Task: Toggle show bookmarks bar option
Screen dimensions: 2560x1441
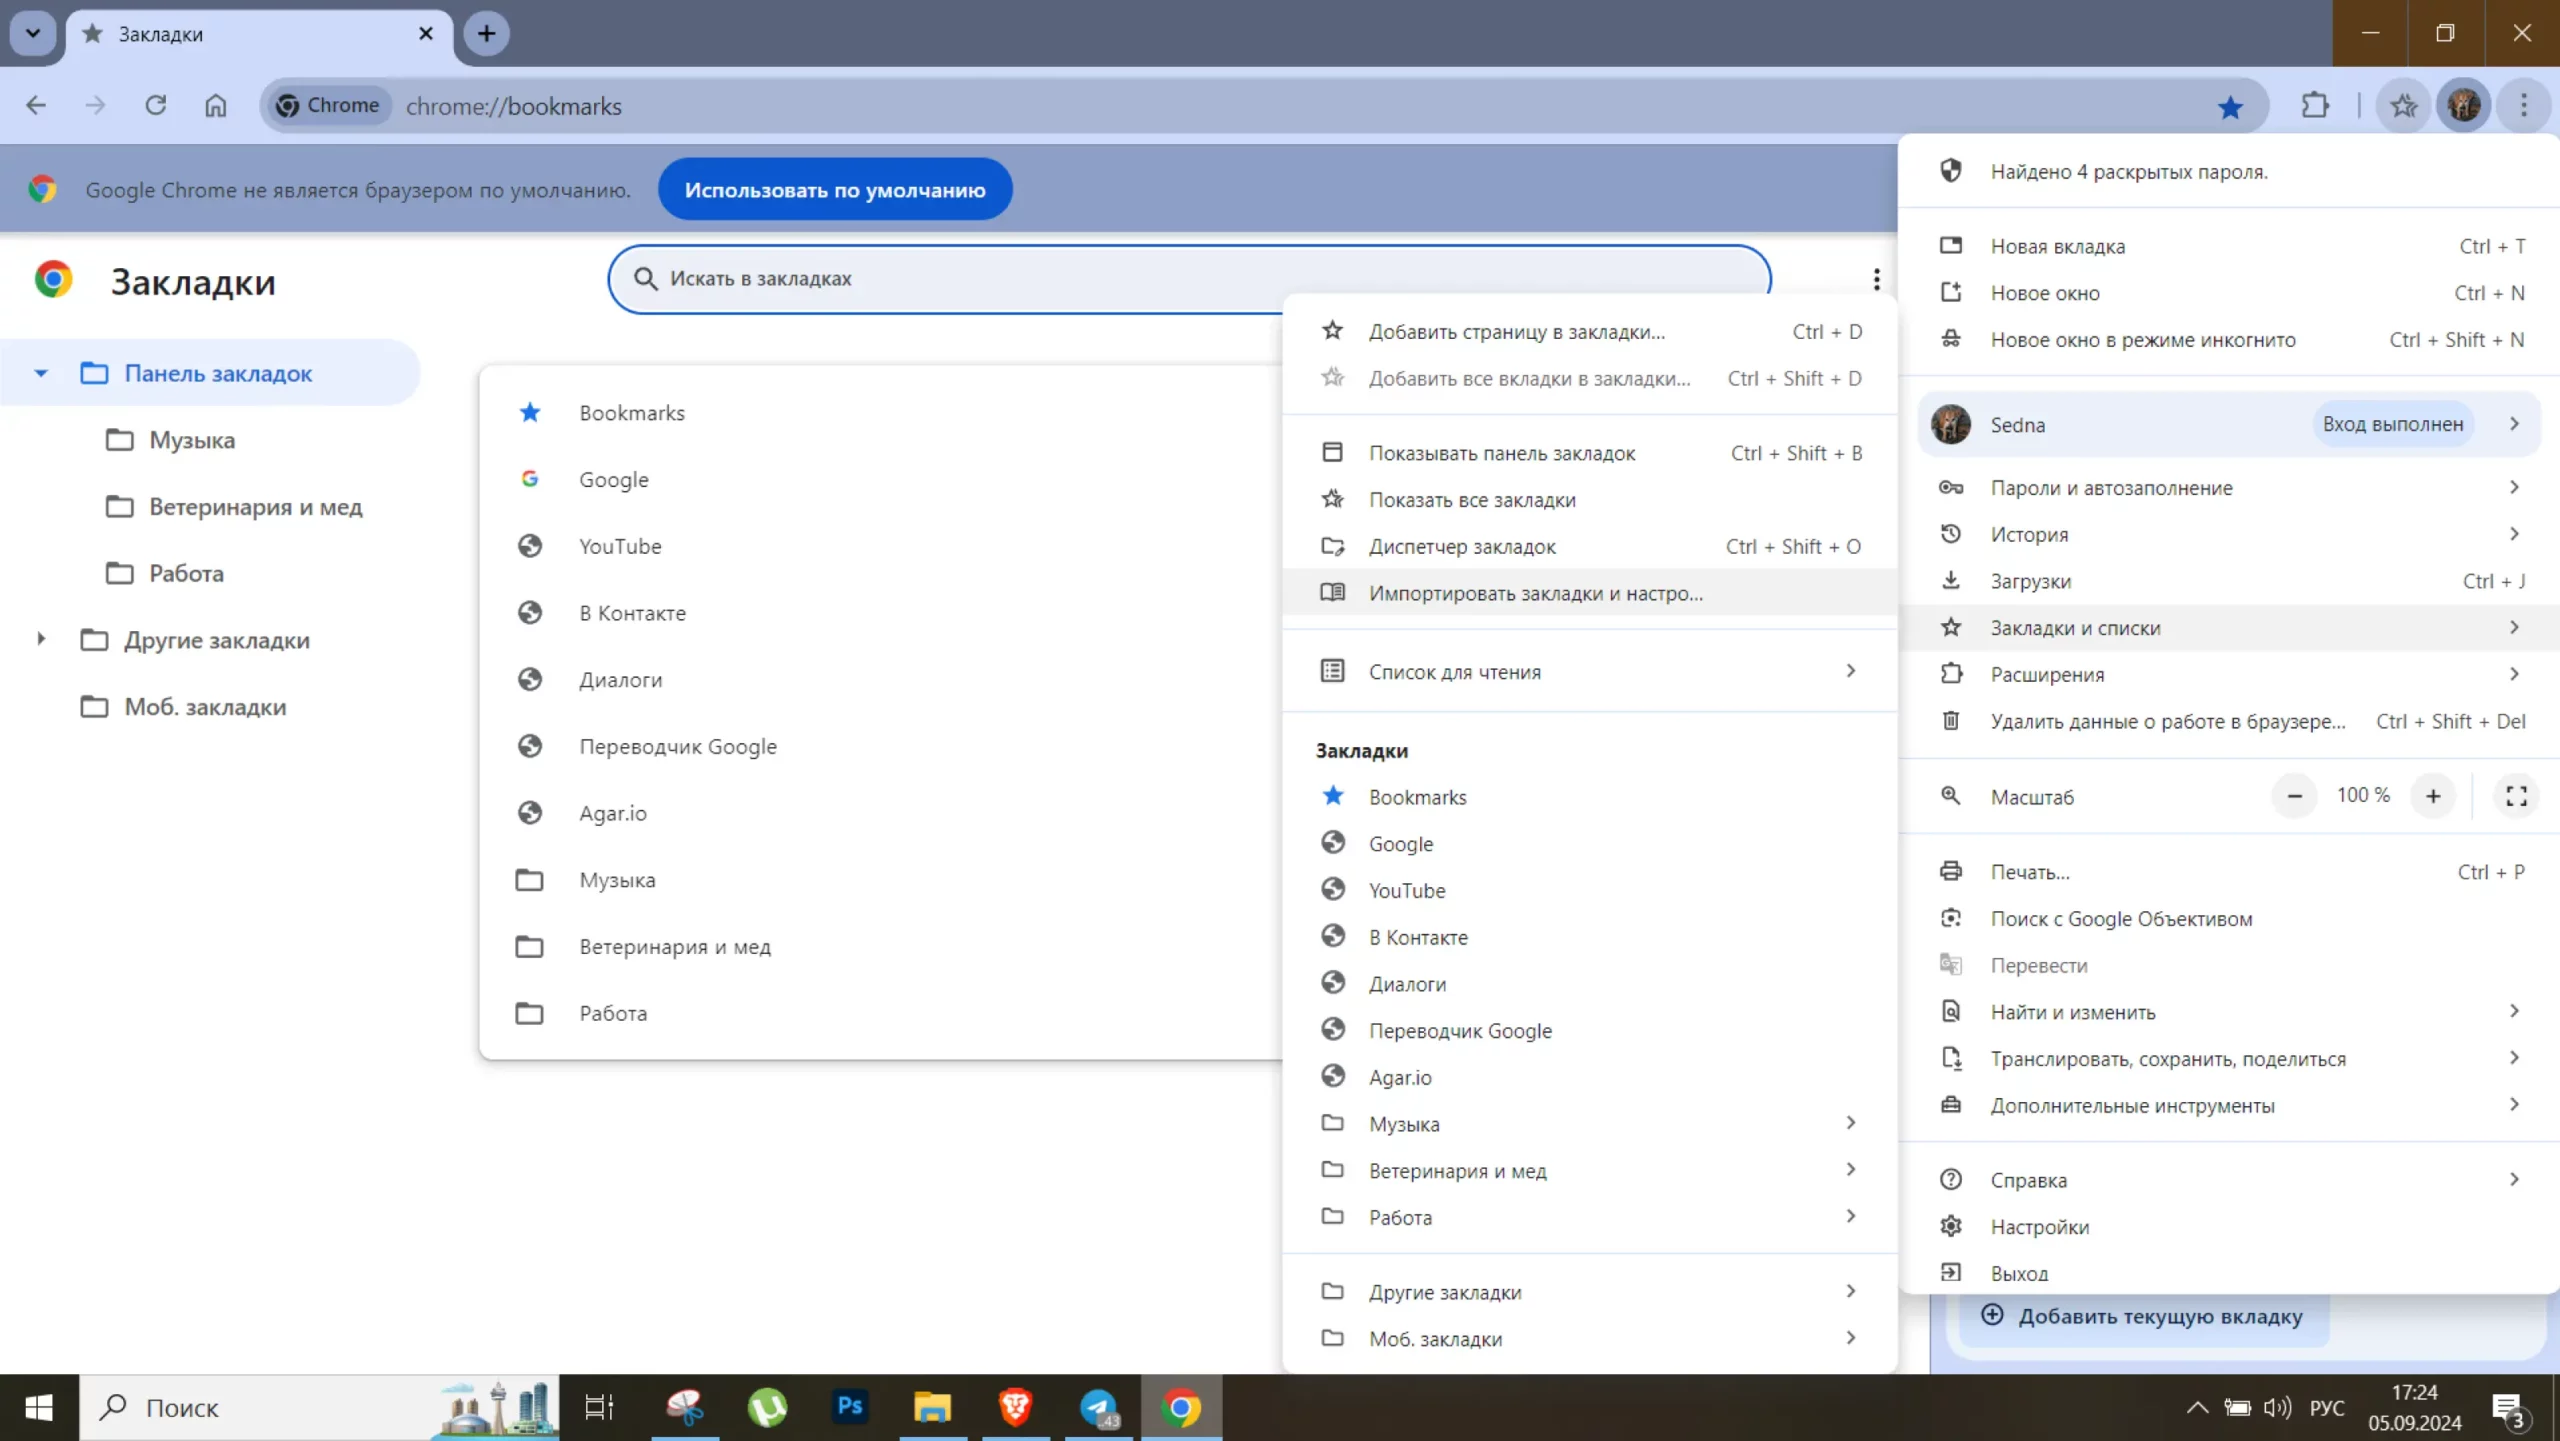Action: point(1501,453)
